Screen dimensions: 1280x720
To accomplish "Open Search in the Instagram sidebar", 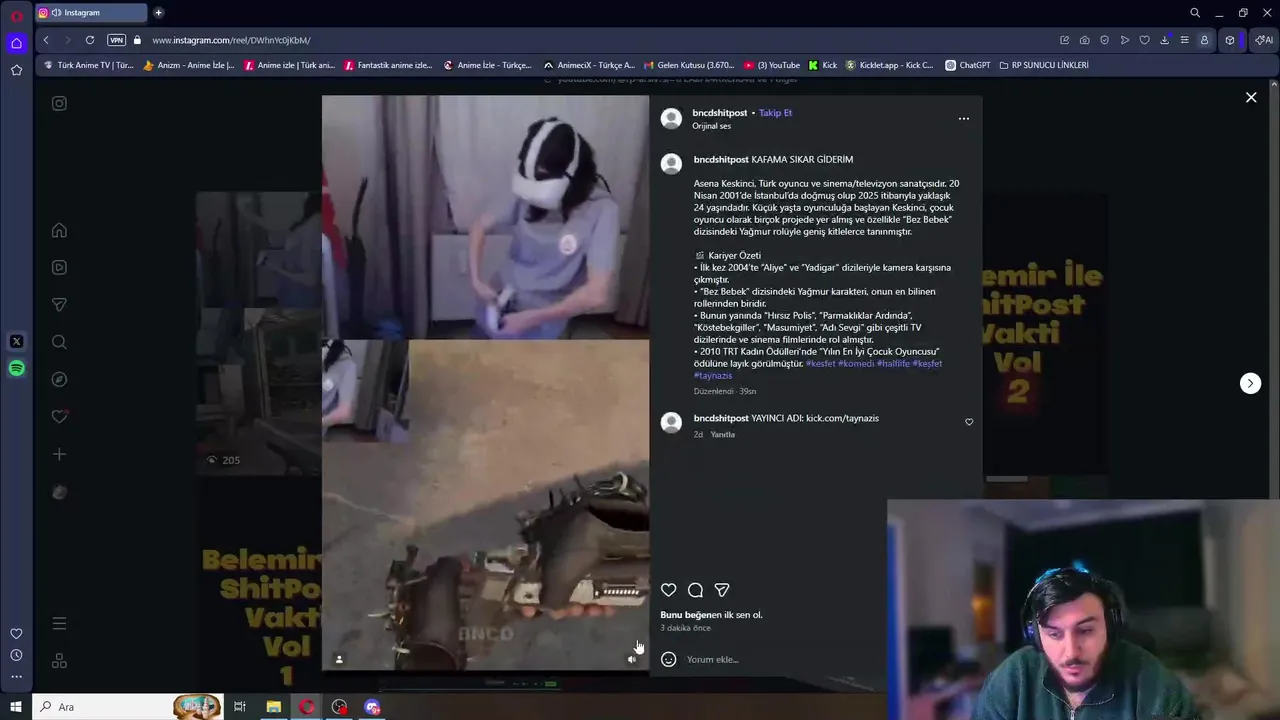I will 59,342.
